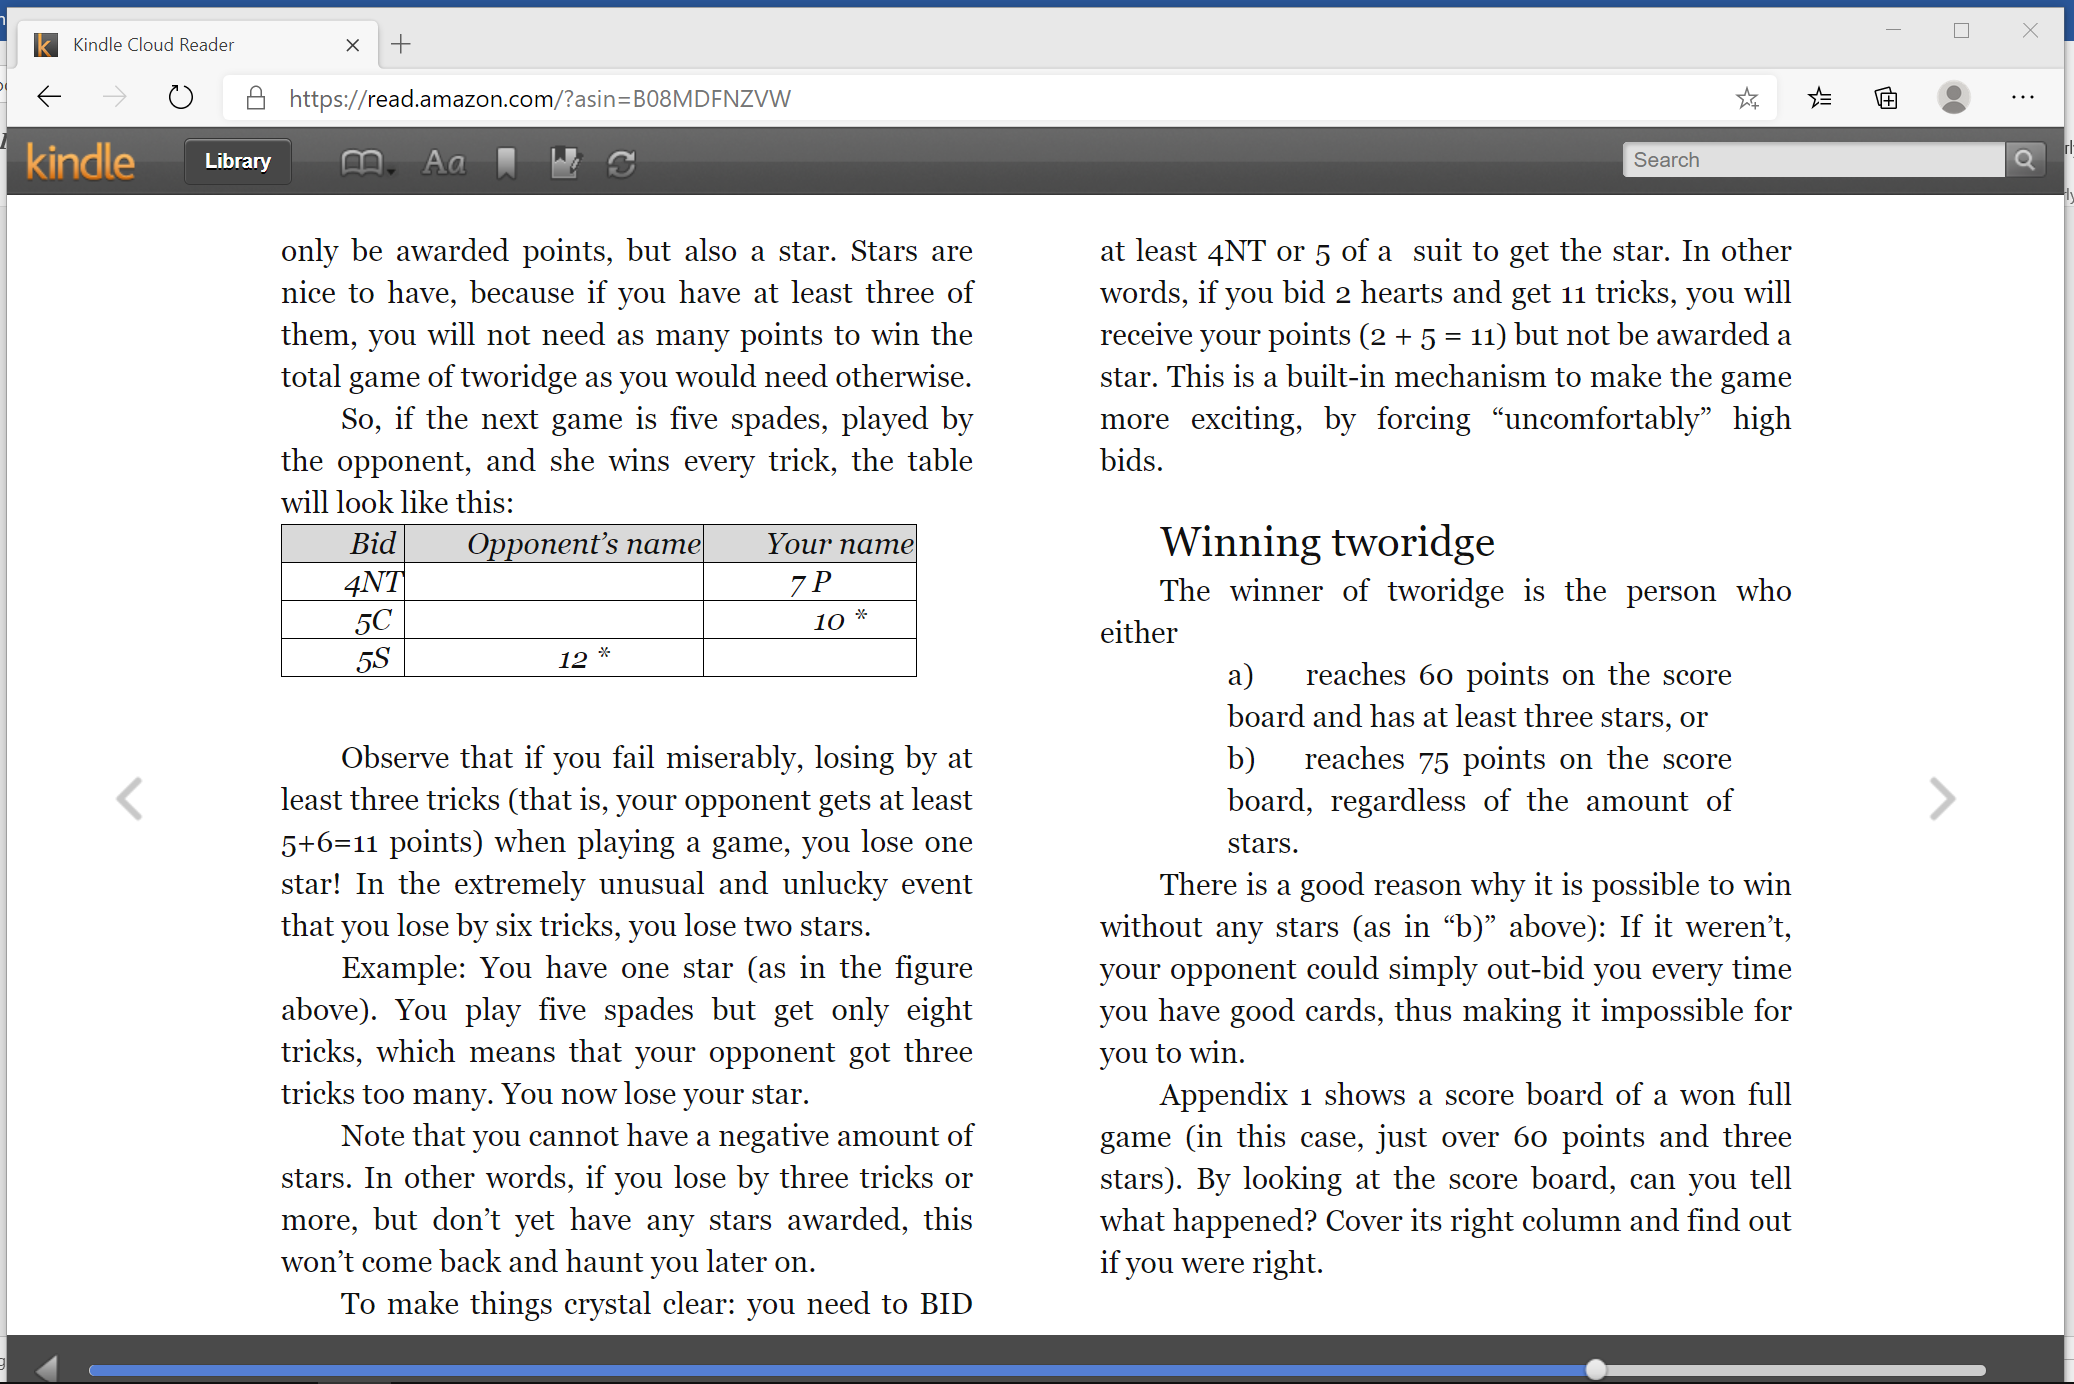
Task: Focus the Kindle Search field
Action: 1813,160
